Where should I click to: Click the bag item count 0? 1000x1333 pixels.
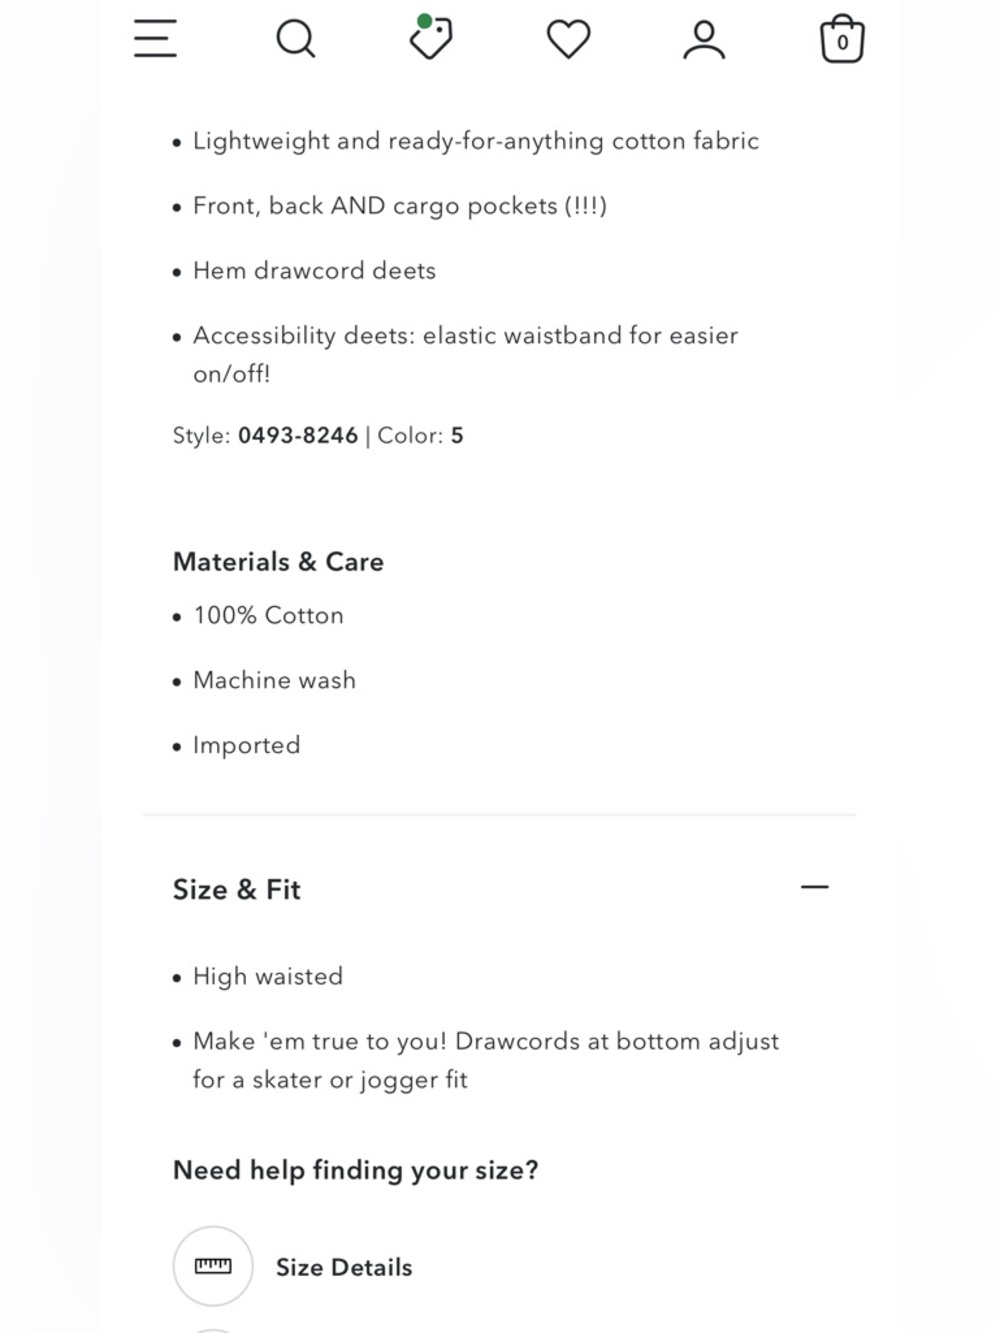point(843,43)
